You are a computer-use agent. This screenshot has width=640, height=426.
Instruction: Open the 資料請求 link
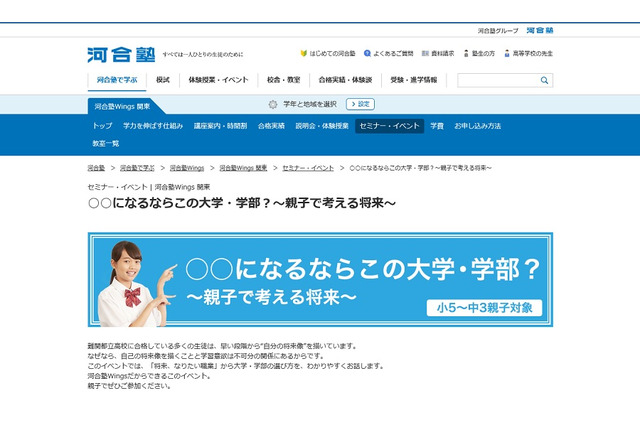(x=443, y=53)
